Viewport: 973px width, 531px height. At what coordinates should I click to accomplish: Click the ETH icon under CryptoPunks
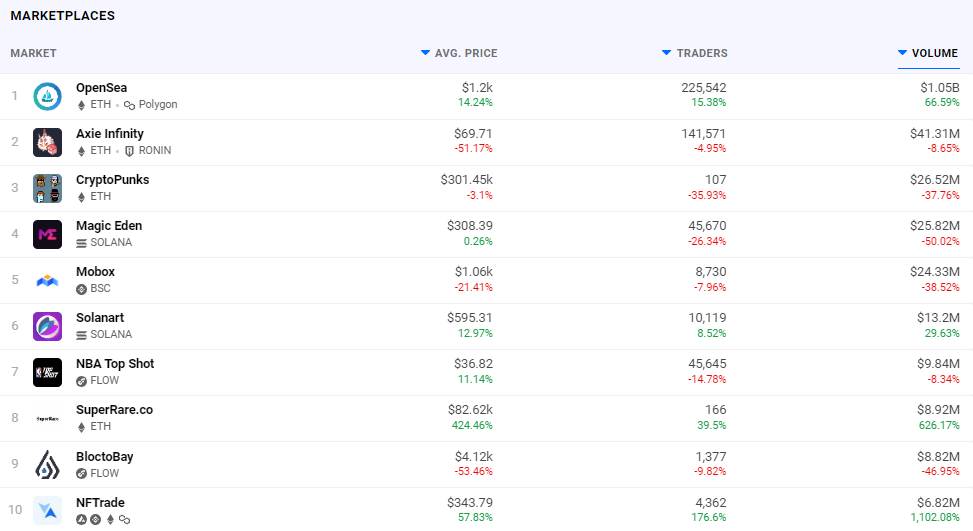coord(81,197)
